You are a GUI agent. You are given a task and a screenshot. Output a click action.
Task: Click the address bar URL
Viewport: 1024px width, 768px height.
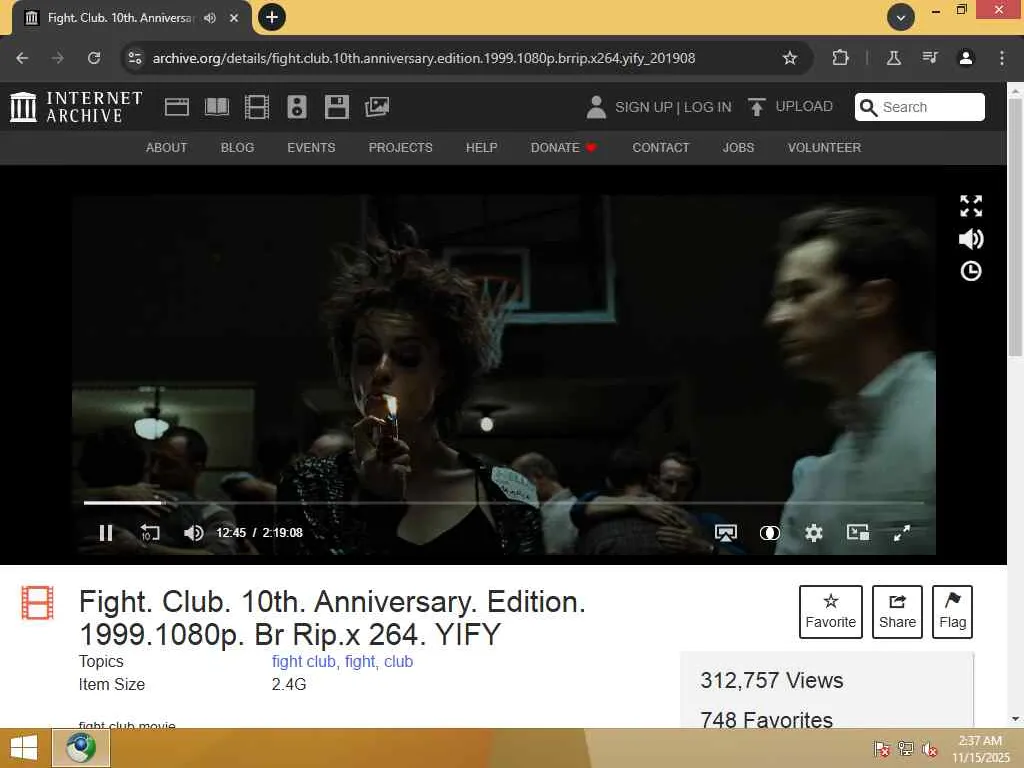click(424, 58)
